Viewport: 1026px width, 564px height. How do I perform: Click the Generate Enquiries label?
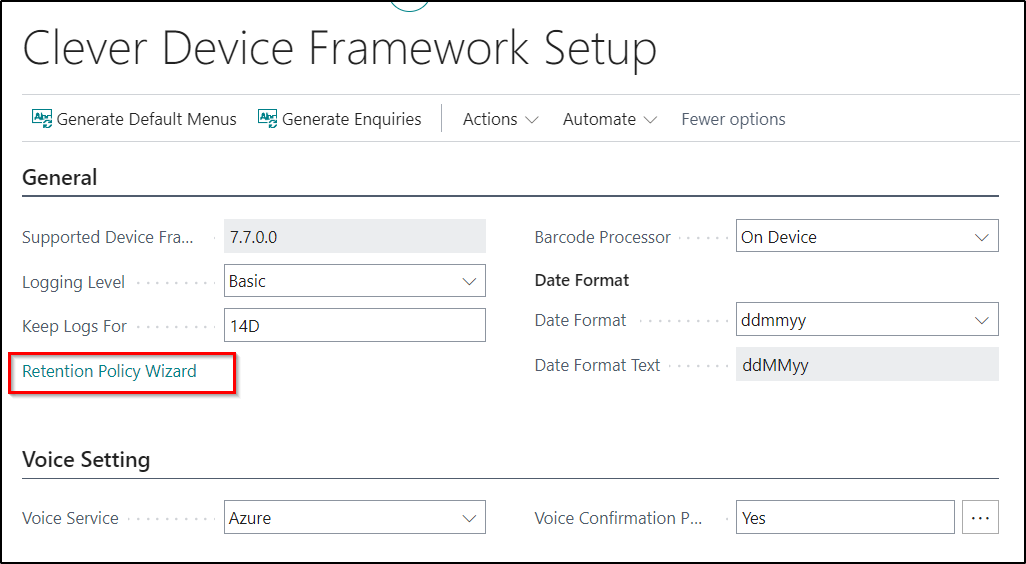pyautogui.click(x=352, y=119)
